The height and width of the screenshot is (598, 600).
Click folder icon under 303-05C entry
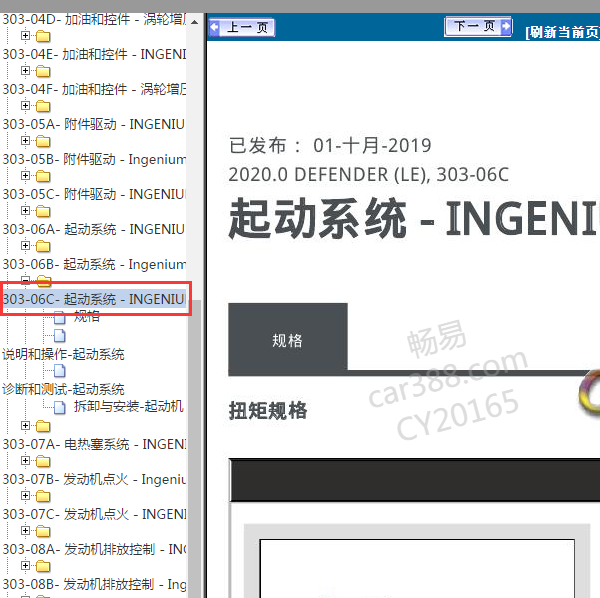click(x=43, y=212)
